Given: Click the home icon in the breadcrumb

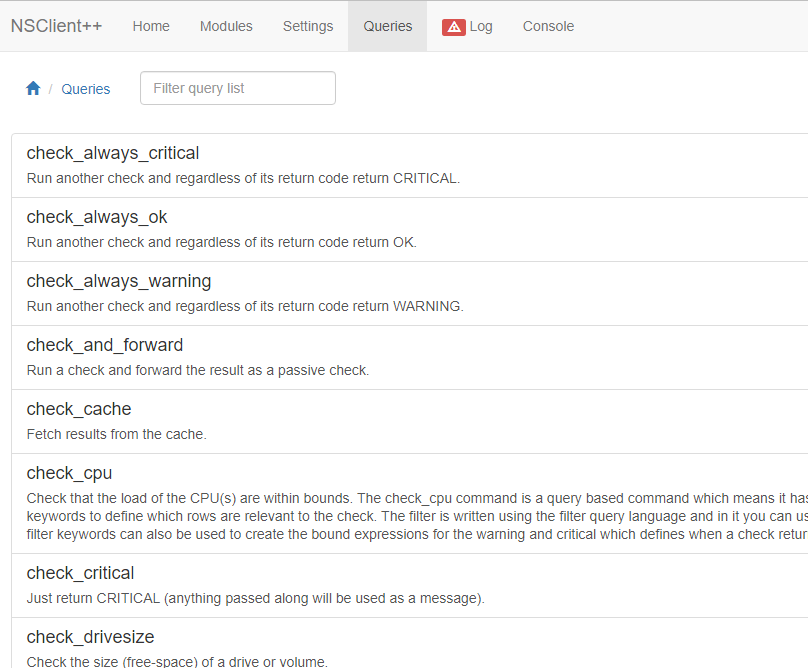Looking at the screenshot, I should click(x=33, y=88).
